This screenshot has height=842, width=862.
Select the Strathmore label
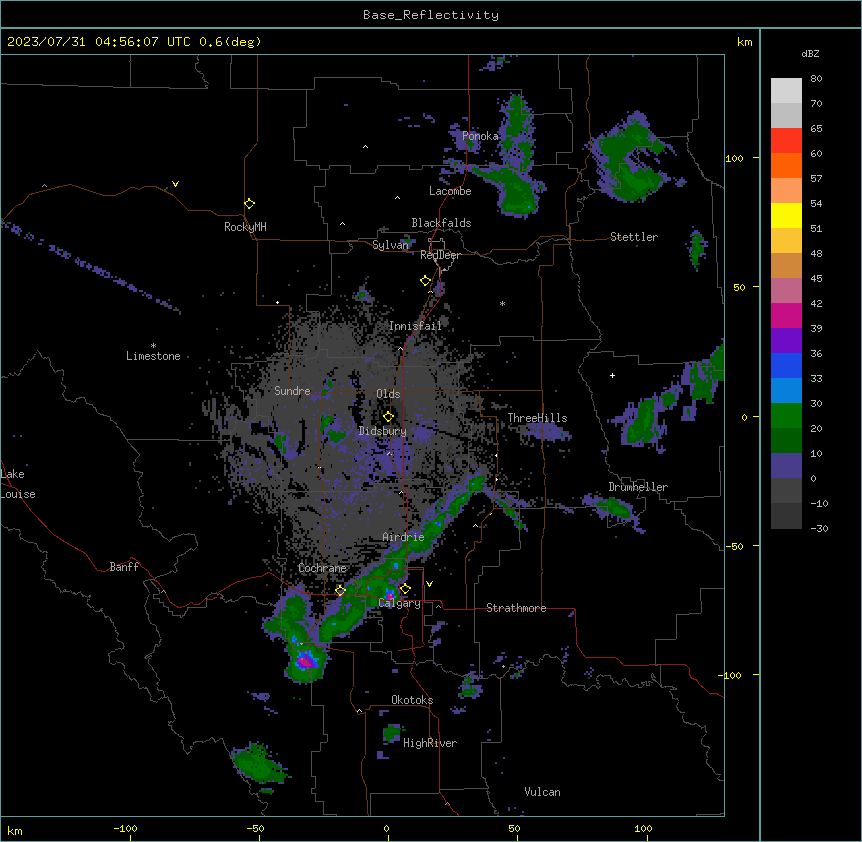point(516,608)
